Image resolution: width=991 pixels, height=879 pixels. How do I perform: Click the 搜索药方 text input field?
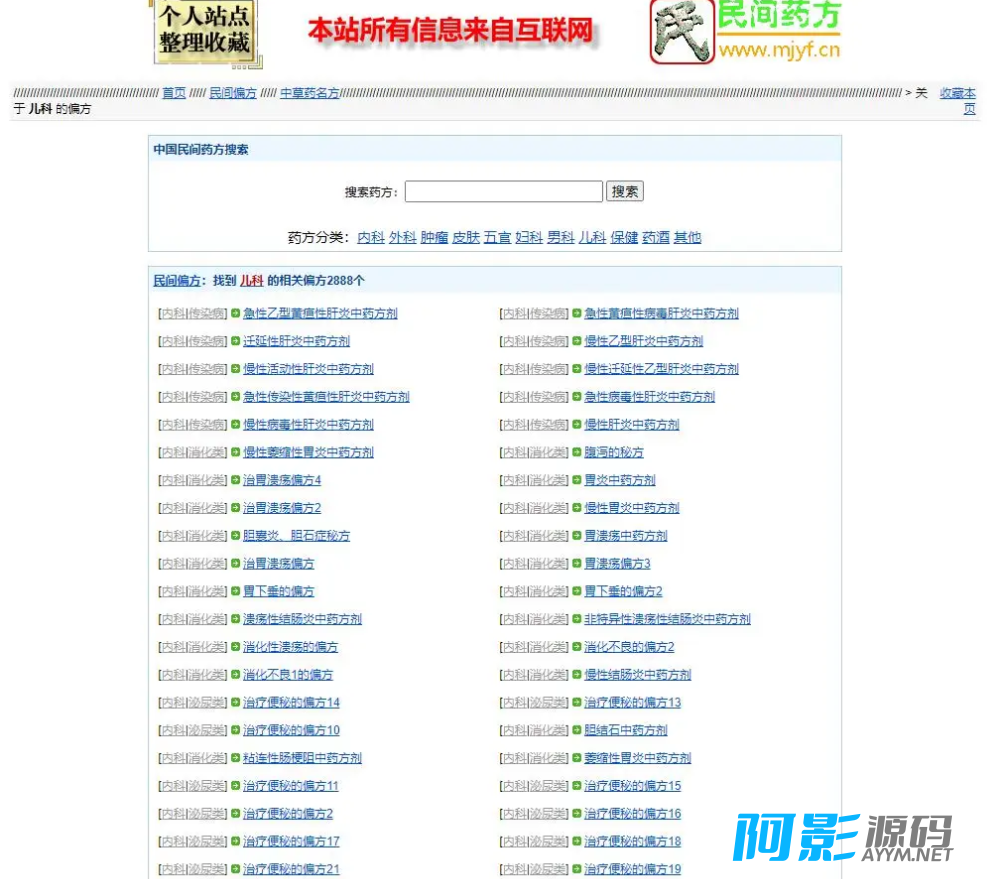pyautogui.click(x=503, y=192)
